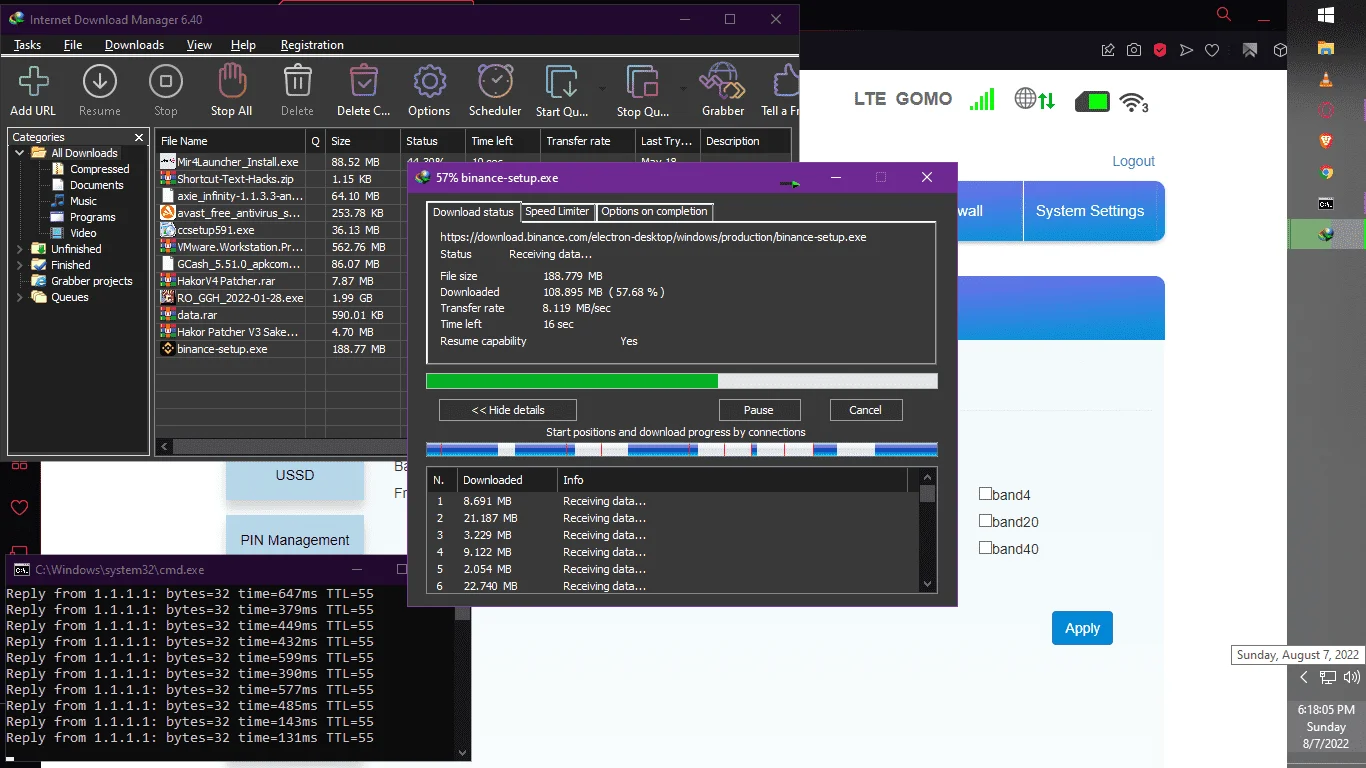
Task: Click the Stop toolbar icon
Action: [165, 81]
